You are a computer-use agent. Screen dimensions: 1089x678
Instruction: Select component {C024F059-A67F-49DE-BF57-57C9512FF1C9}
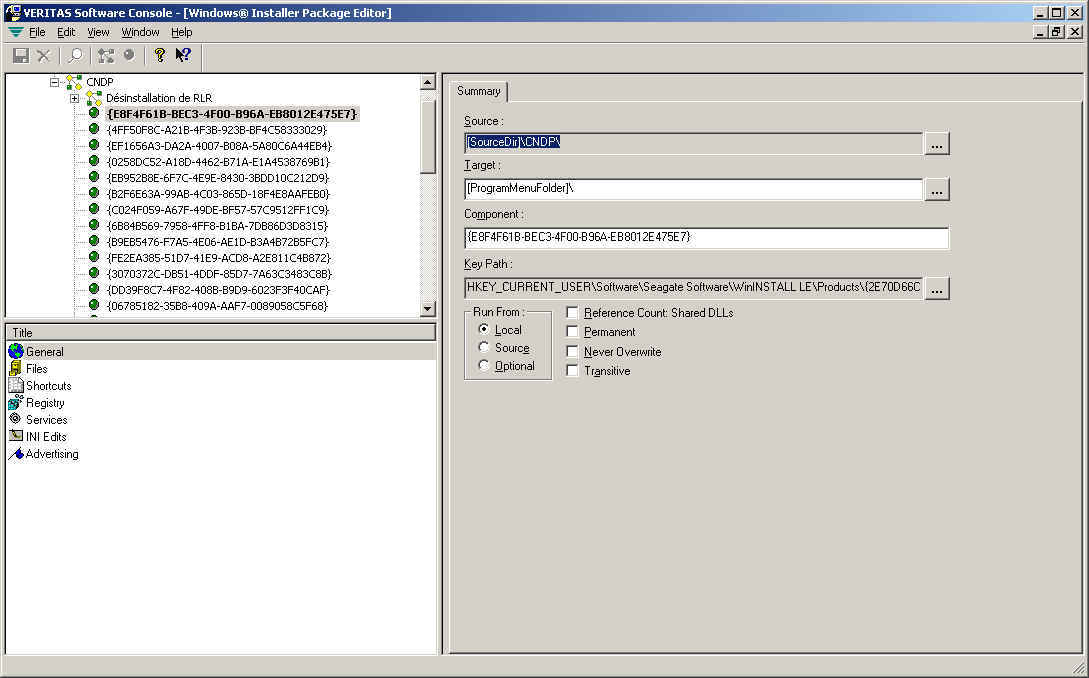(218, 210)
